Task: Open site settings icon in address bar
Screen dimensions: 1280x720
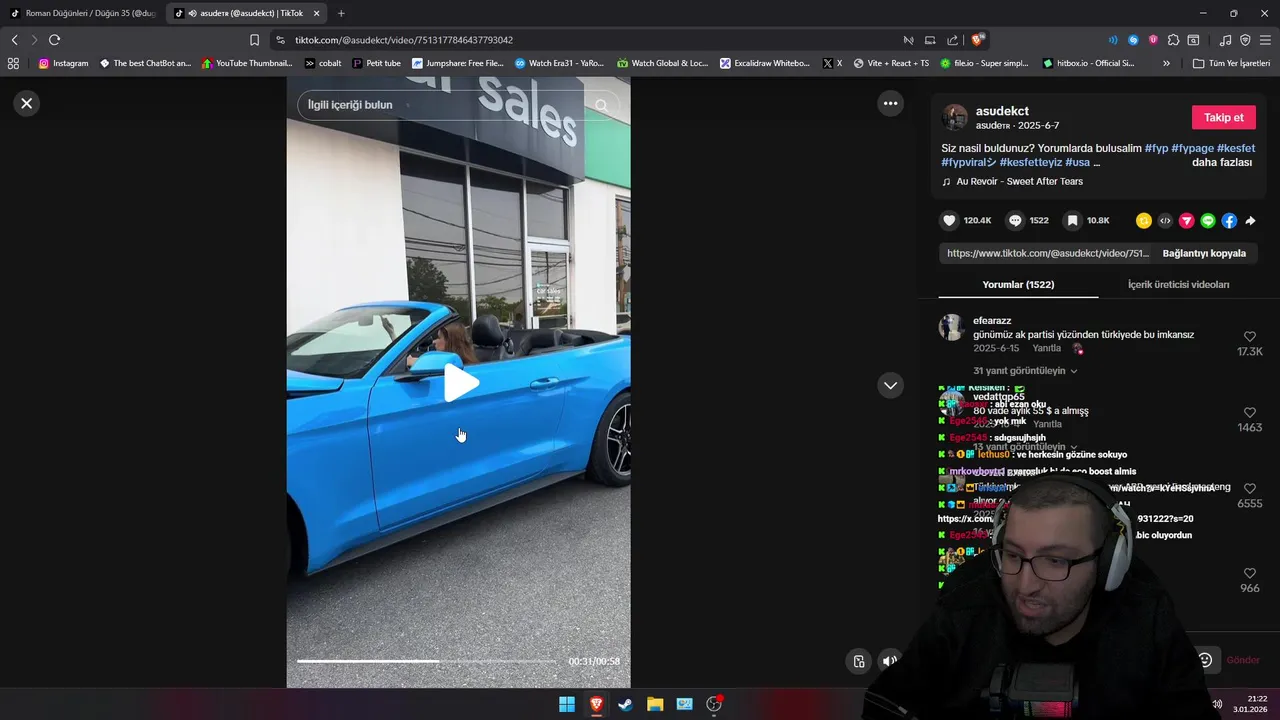Action: tap(280, 40)
